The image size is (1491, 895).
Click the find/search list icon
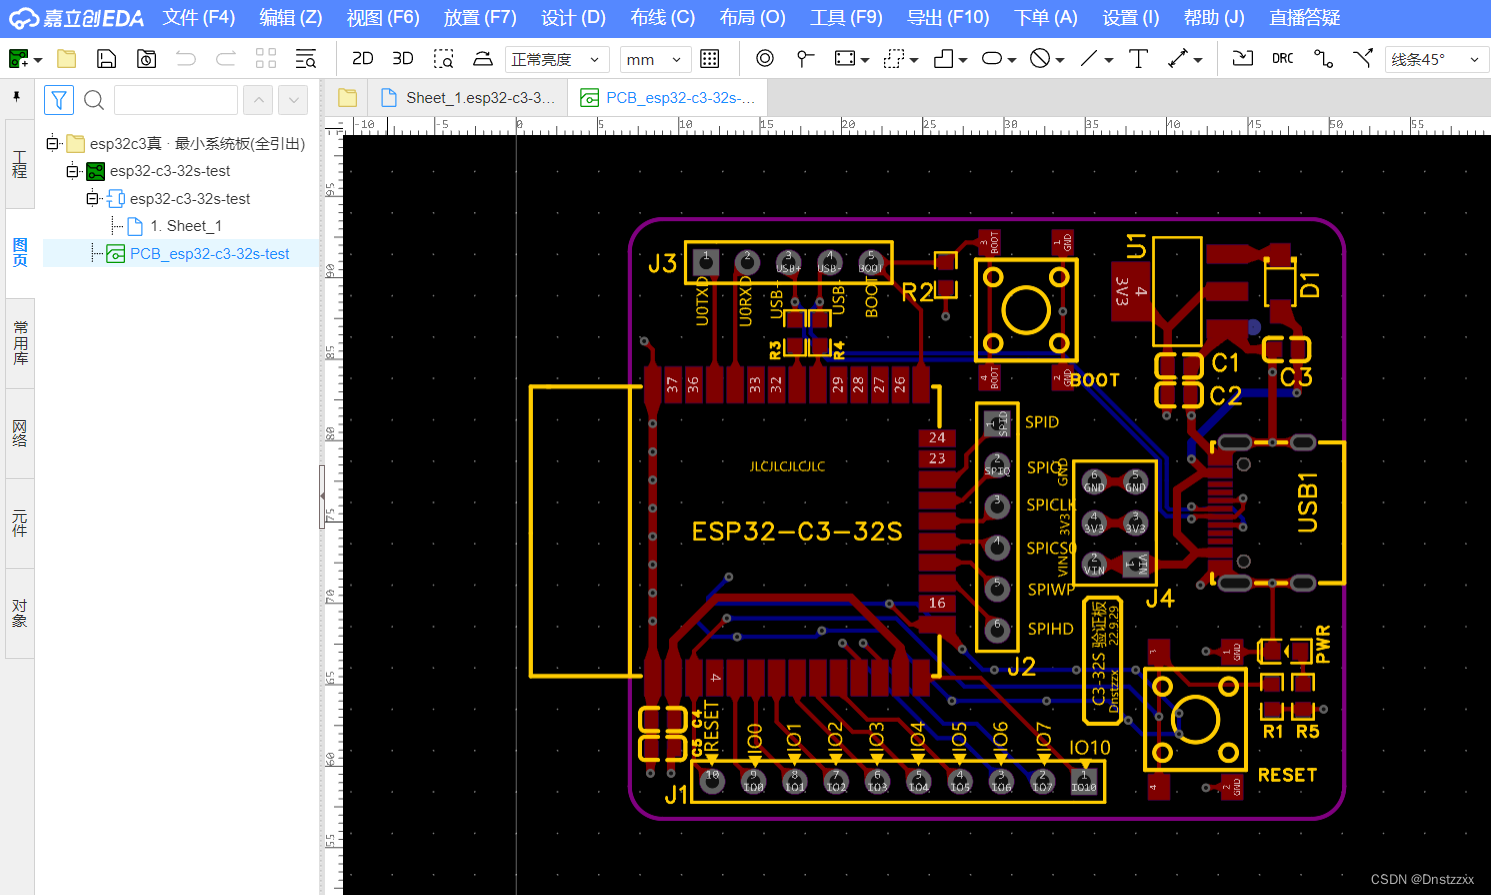click(306, 59)
